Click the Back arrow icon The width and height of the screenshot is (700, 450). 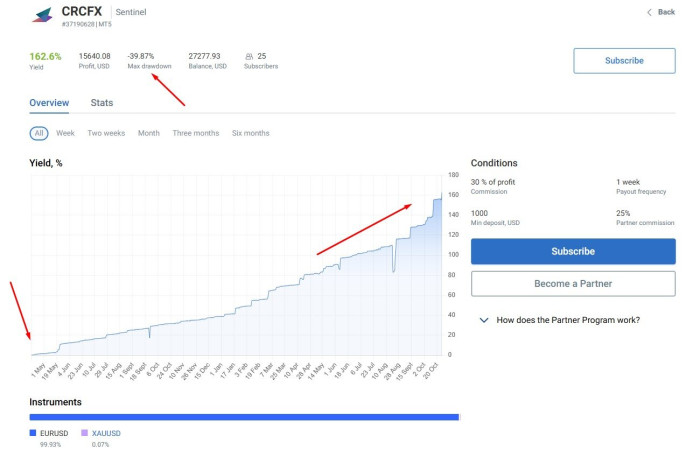tap(649, 12)
